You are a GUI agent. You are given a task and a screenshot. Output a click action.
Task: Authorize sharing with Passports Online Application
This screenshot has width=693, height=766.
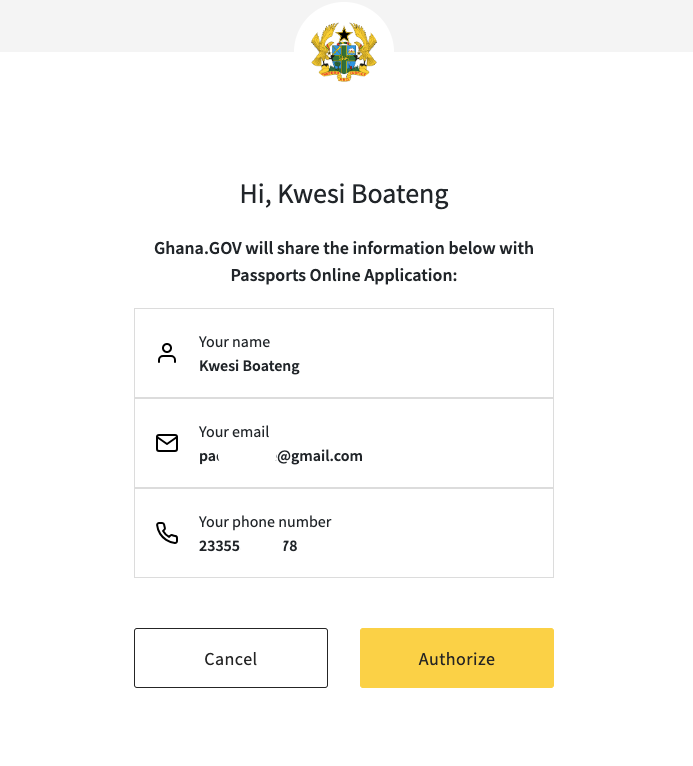click(x=457, y=658)
